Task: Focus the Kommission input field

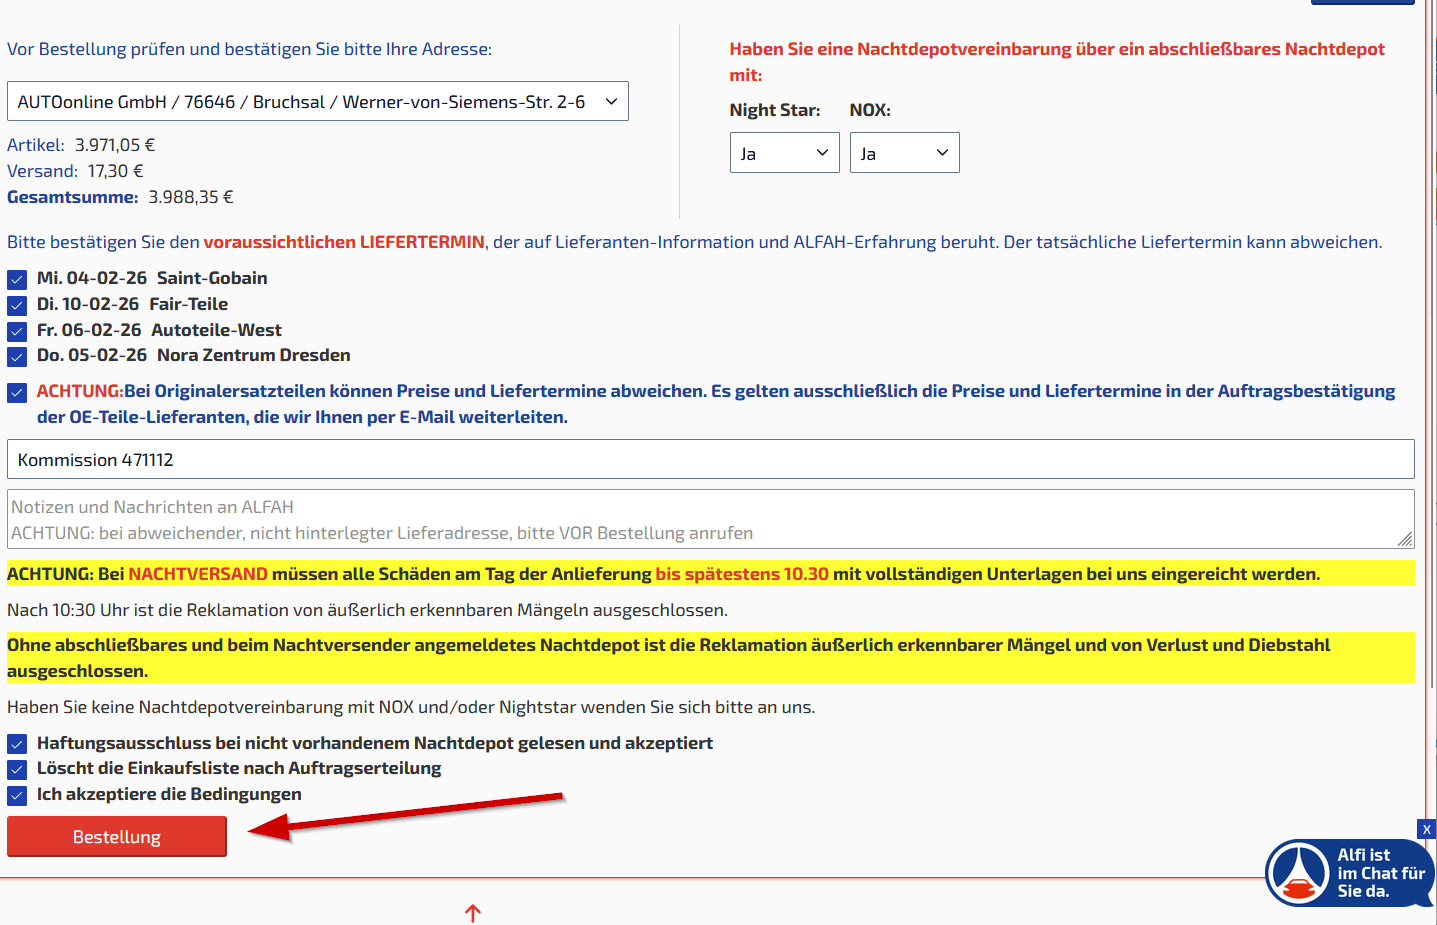Action: [x=710, y=460]
